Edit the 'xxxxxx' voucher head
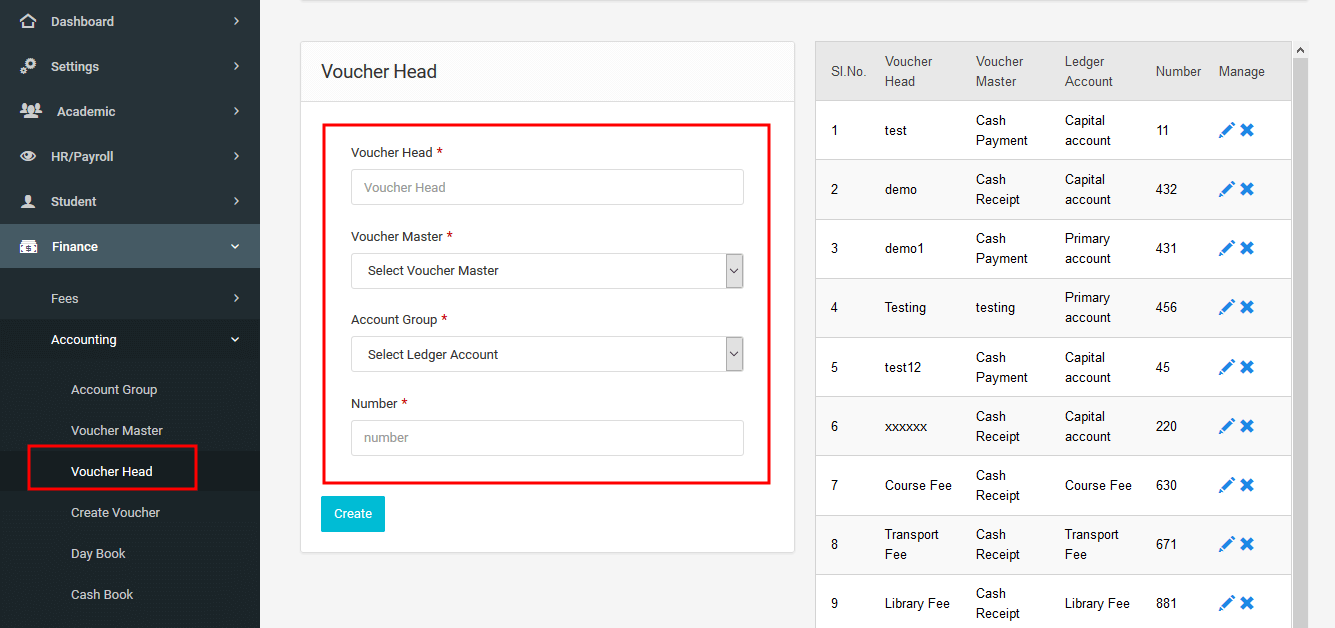The height and width of the screenshot is (628, 1335). pyautogui.click(x=1227, y=426)
